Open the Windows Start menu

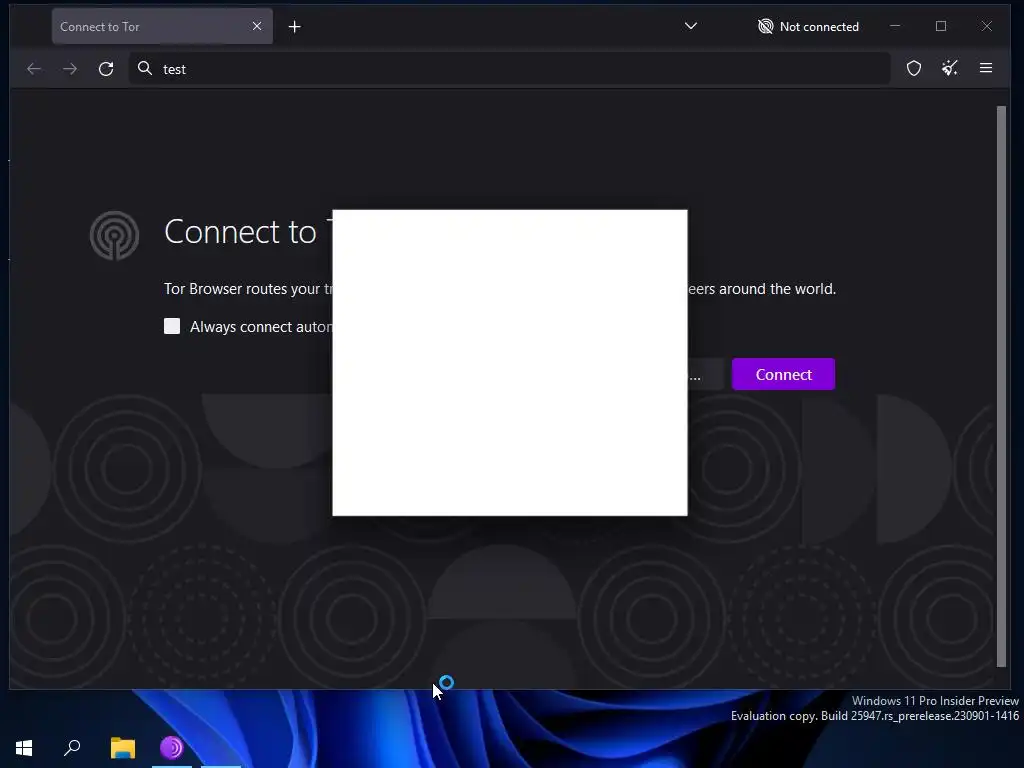(x=24, y=748)
